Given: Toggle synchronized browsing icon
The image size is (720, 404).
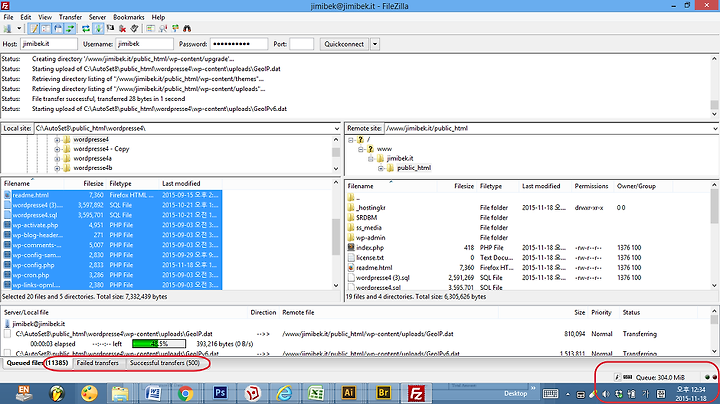Looking at the screenshot, I should (x=175, y=28).
